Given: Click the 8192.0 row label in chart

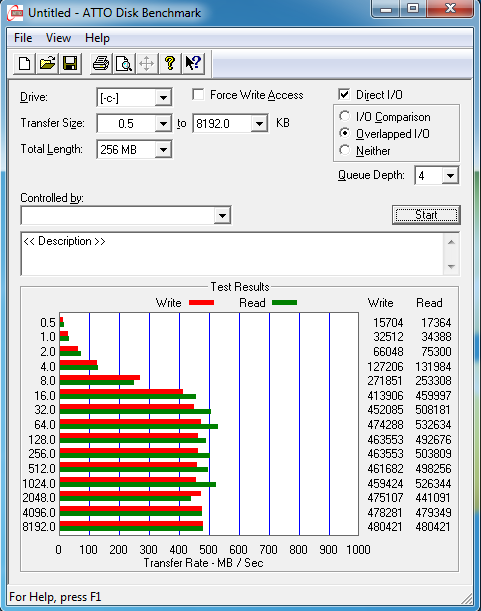Looking at the screenshot, I should 39,527.
